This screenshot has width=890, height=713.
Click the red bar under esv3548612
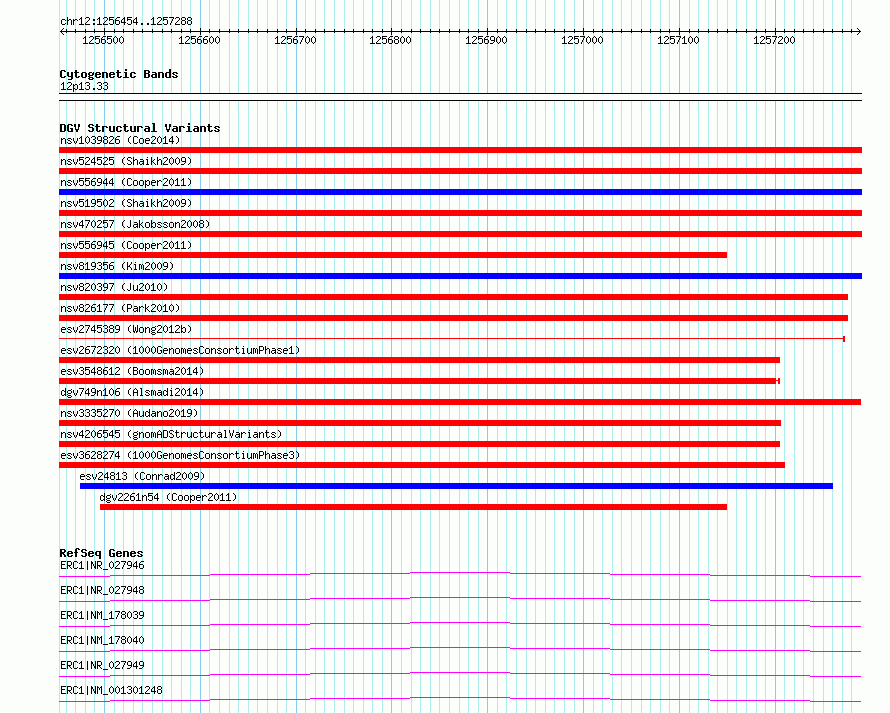pyautogui.click(x=419, y=381)
